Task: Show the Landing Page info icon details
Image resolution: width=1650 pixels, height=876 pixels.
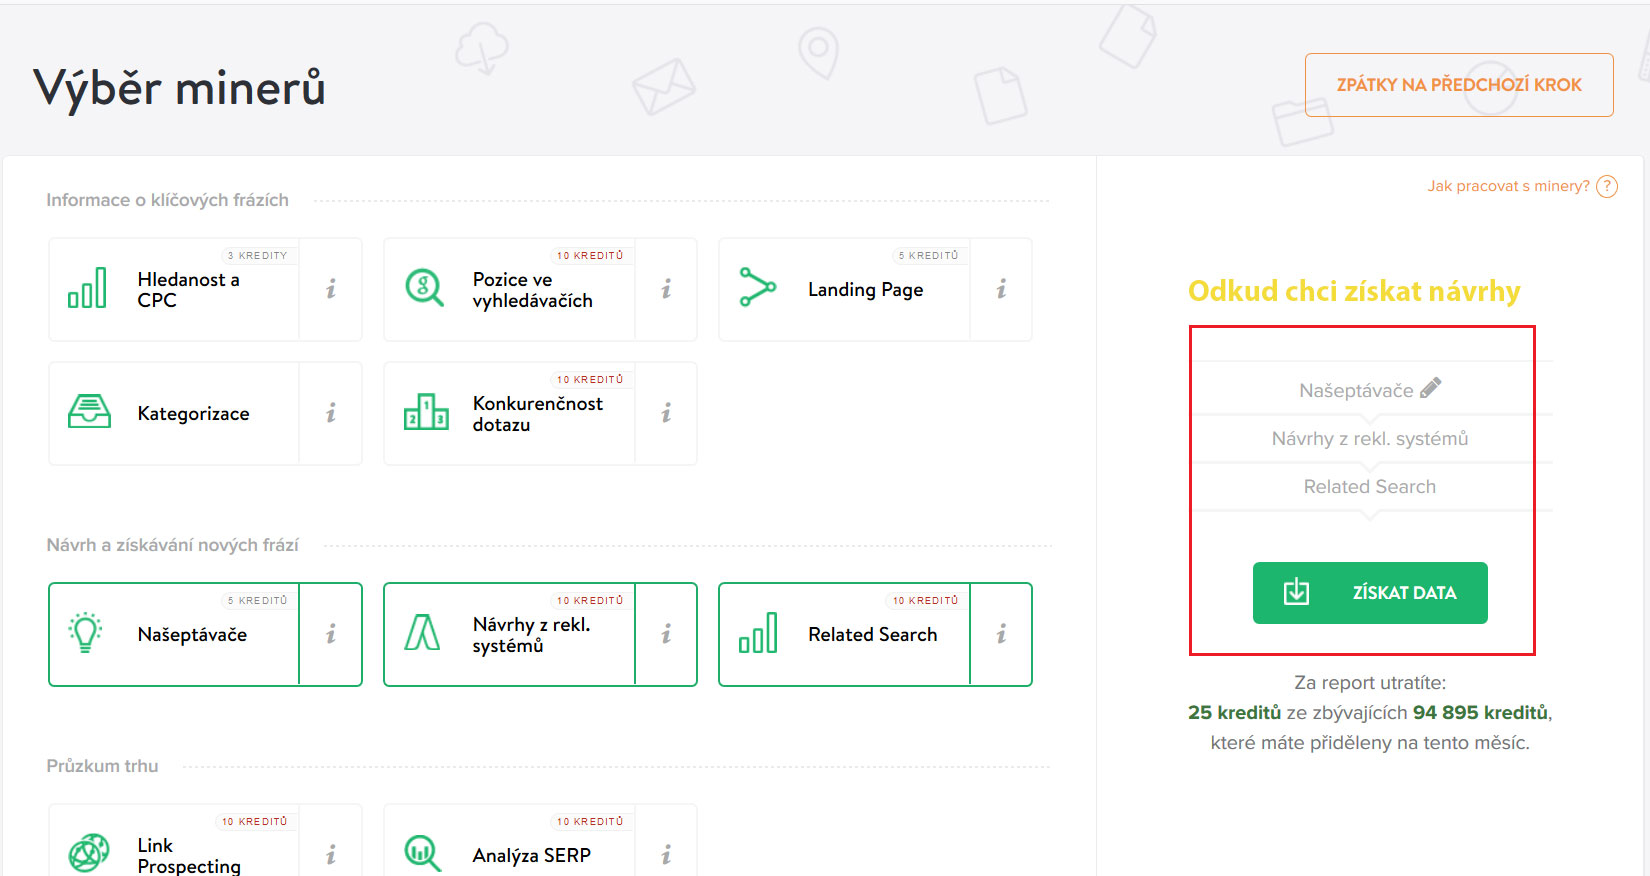Action: [x=1001, y=290]
